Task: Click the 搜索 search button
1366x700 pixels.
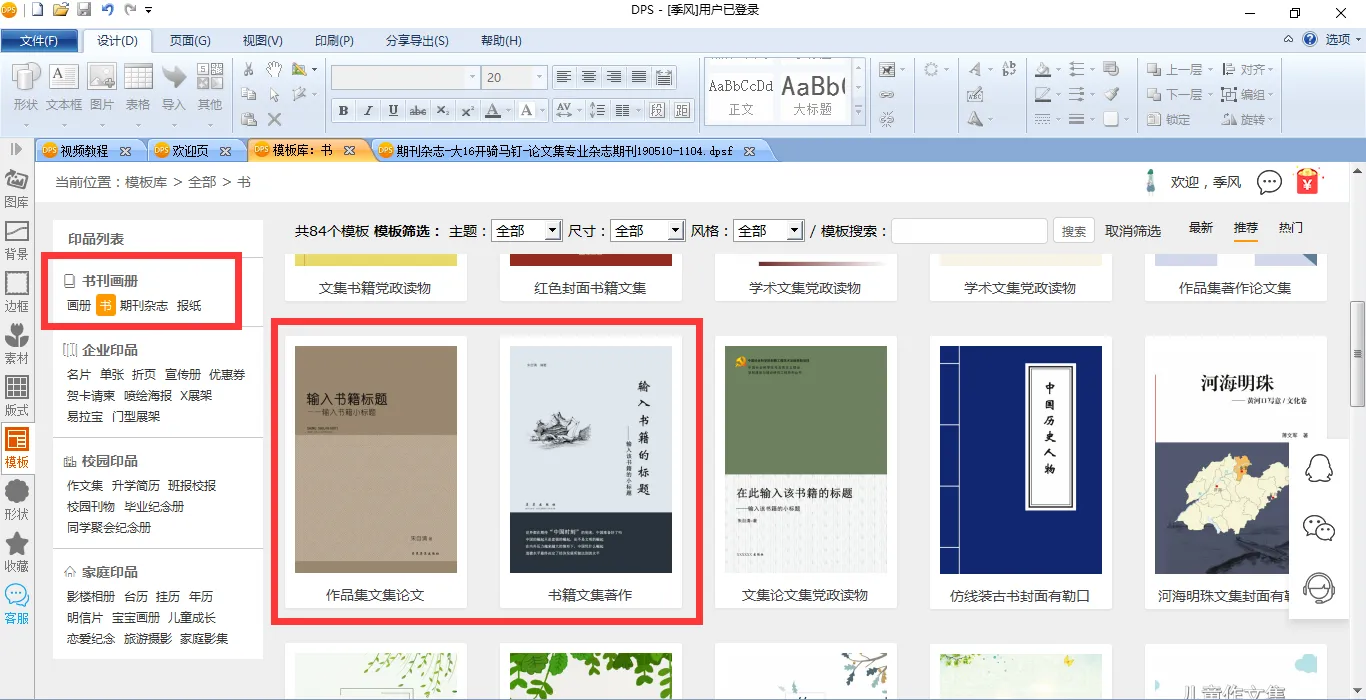Action: tap(1074, 231)
